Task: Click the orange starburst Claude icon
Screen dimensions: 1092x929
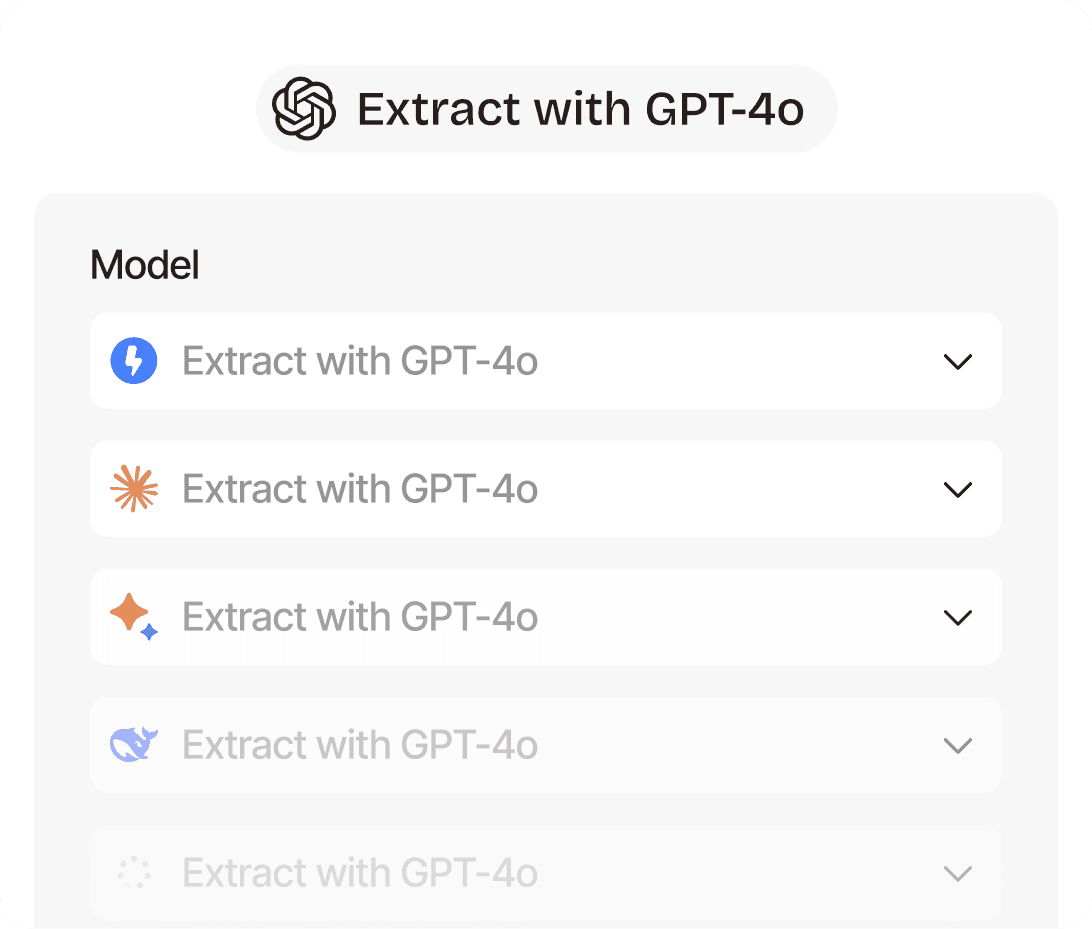Action: pos(134,489)
